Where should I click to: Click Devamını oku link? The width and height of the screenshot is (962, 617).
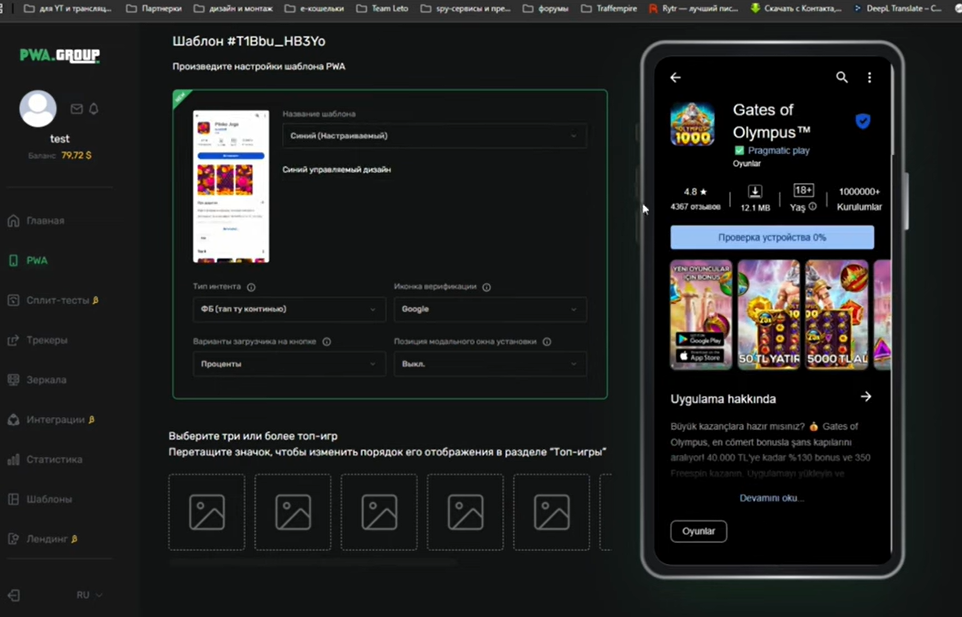coord(771,498)
